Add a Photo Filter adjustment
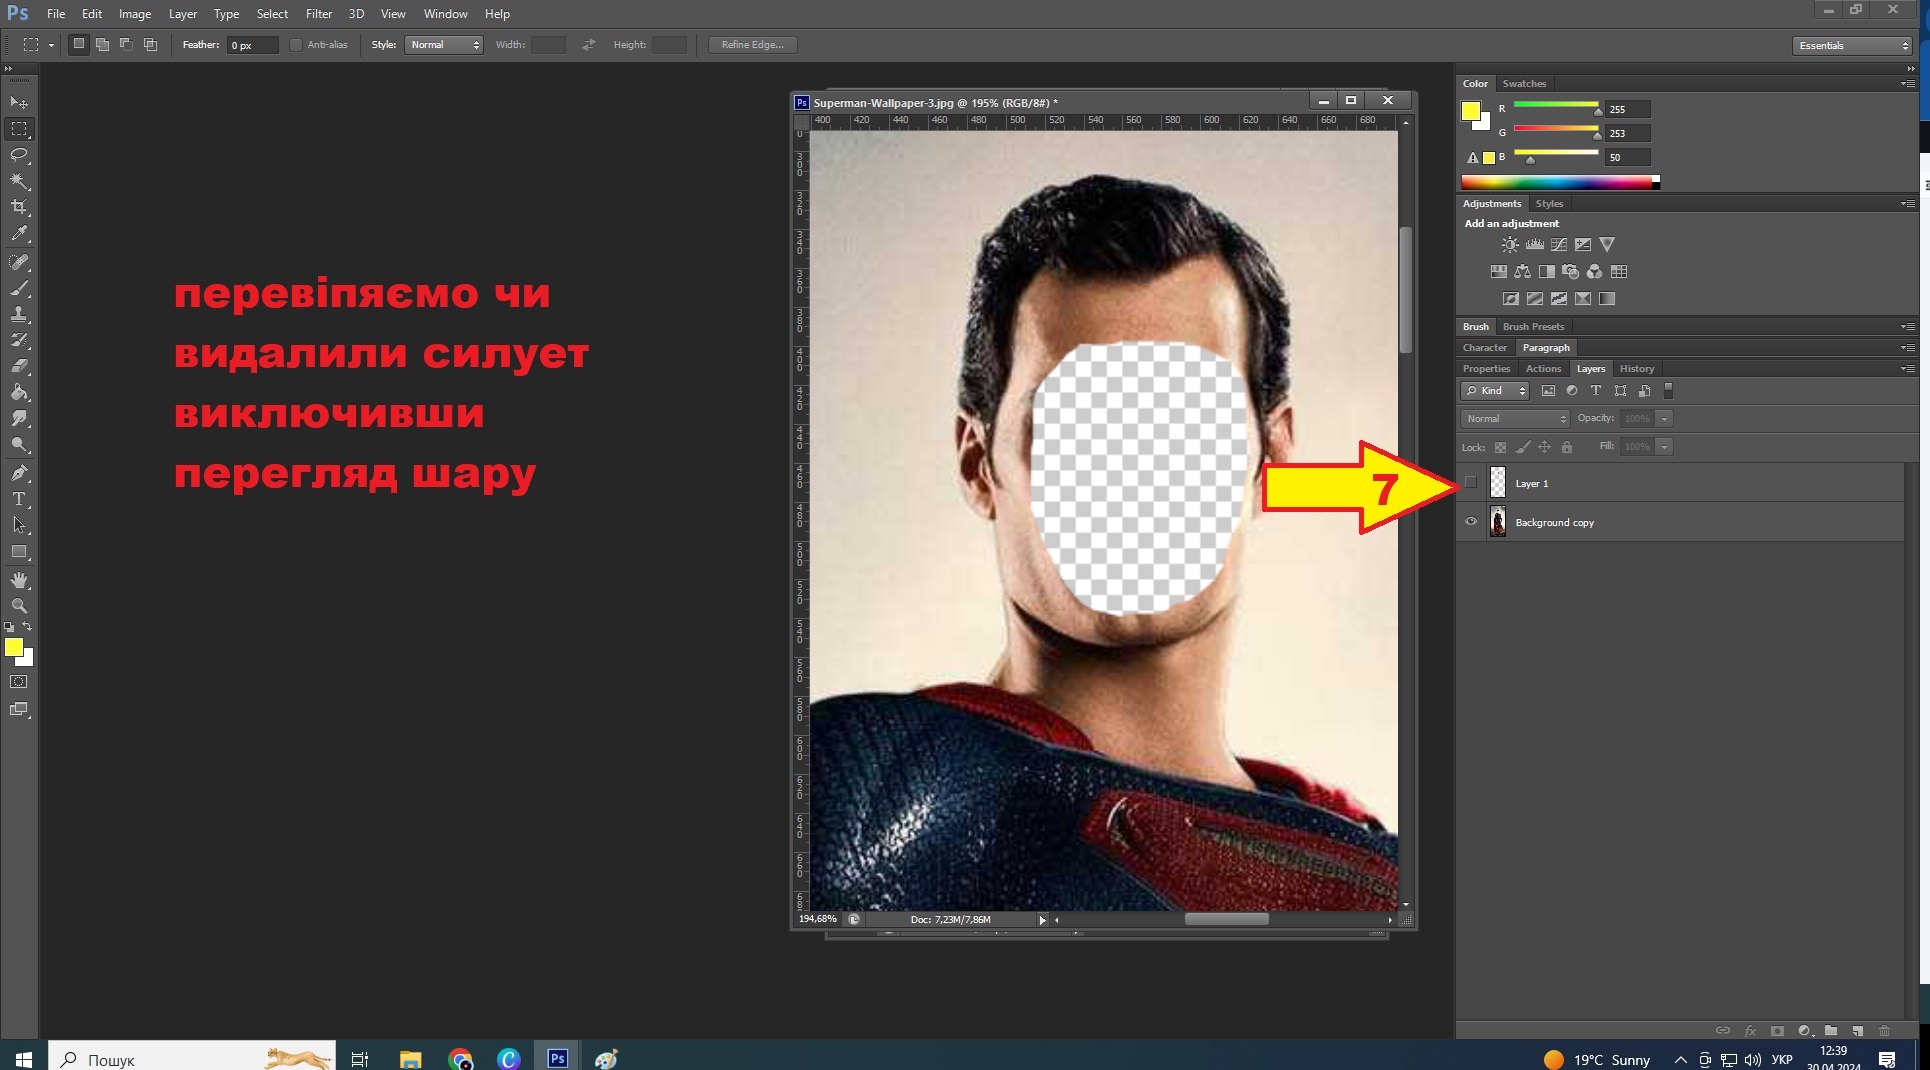This screenshot has height=1070, width=1930. [x=1570, y=271]
